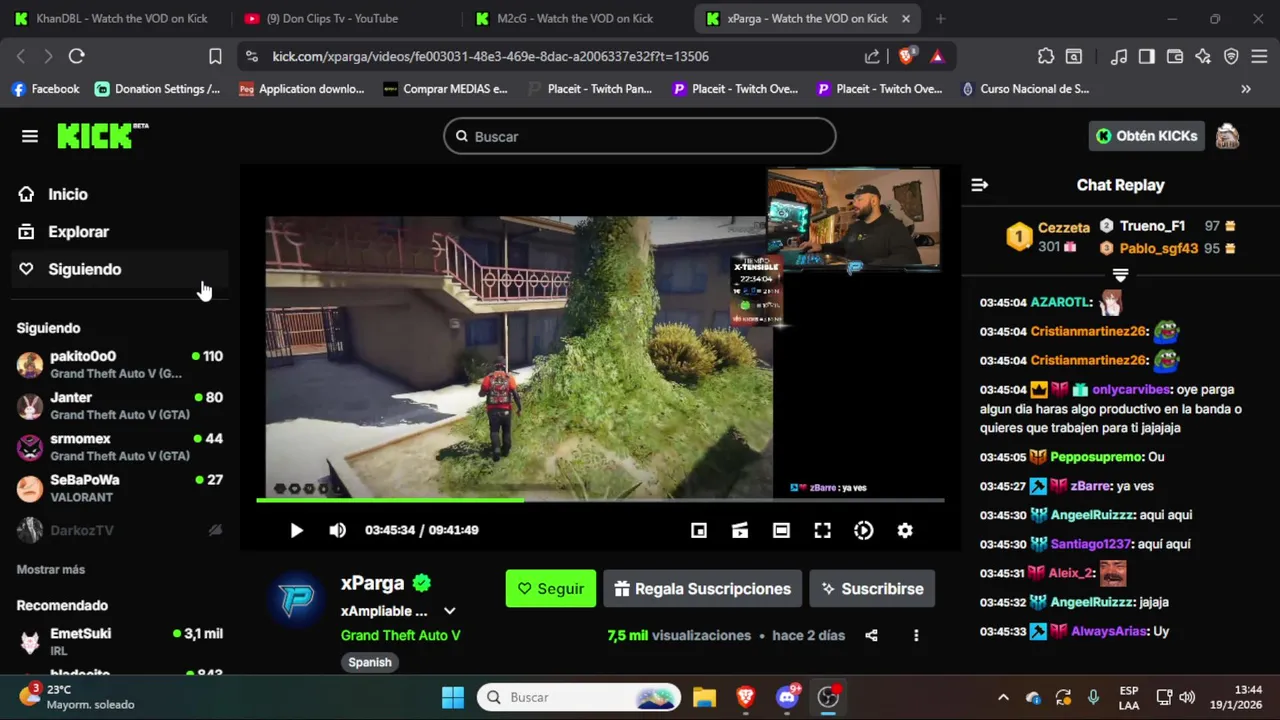This screenshot has height=720, width=1280.
Task: Click Mostrar más in following list
Action: tap(51, 569)
